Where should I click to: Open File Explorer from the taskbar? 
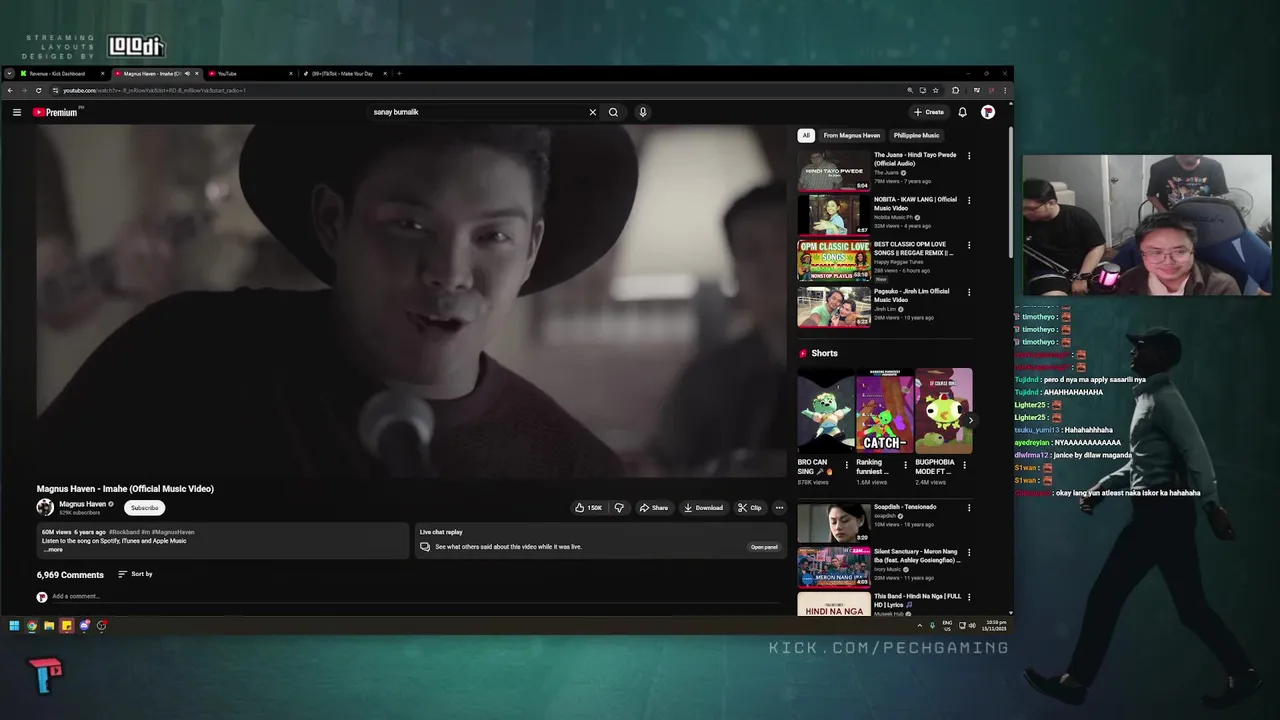[x=49, y=626]
